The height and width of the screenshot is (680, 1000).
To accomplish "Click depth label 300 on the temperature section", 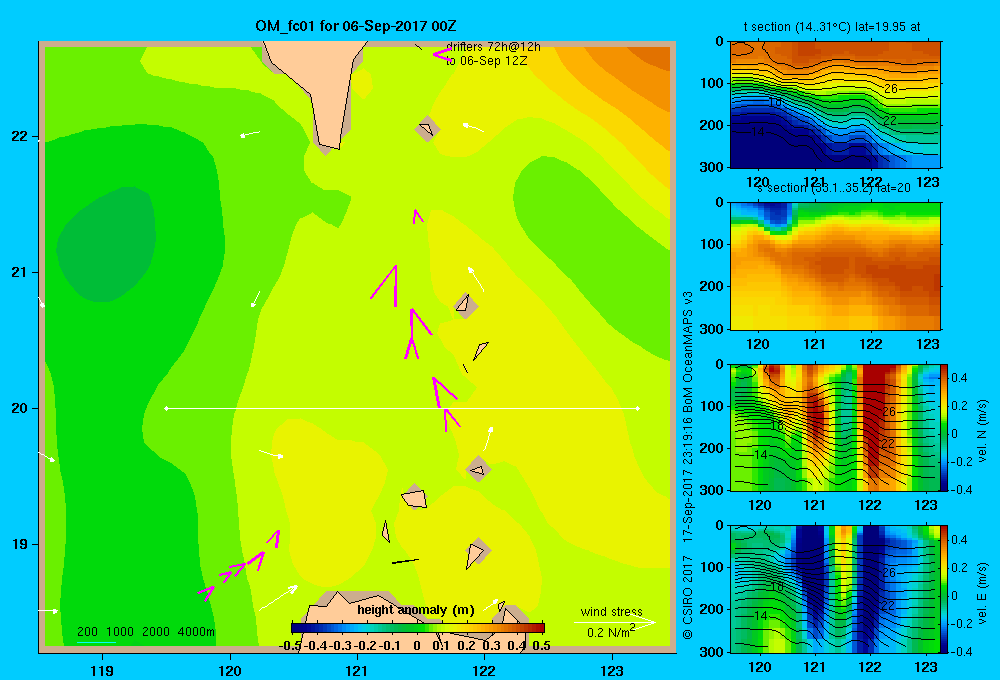I will tap(712, 167).
